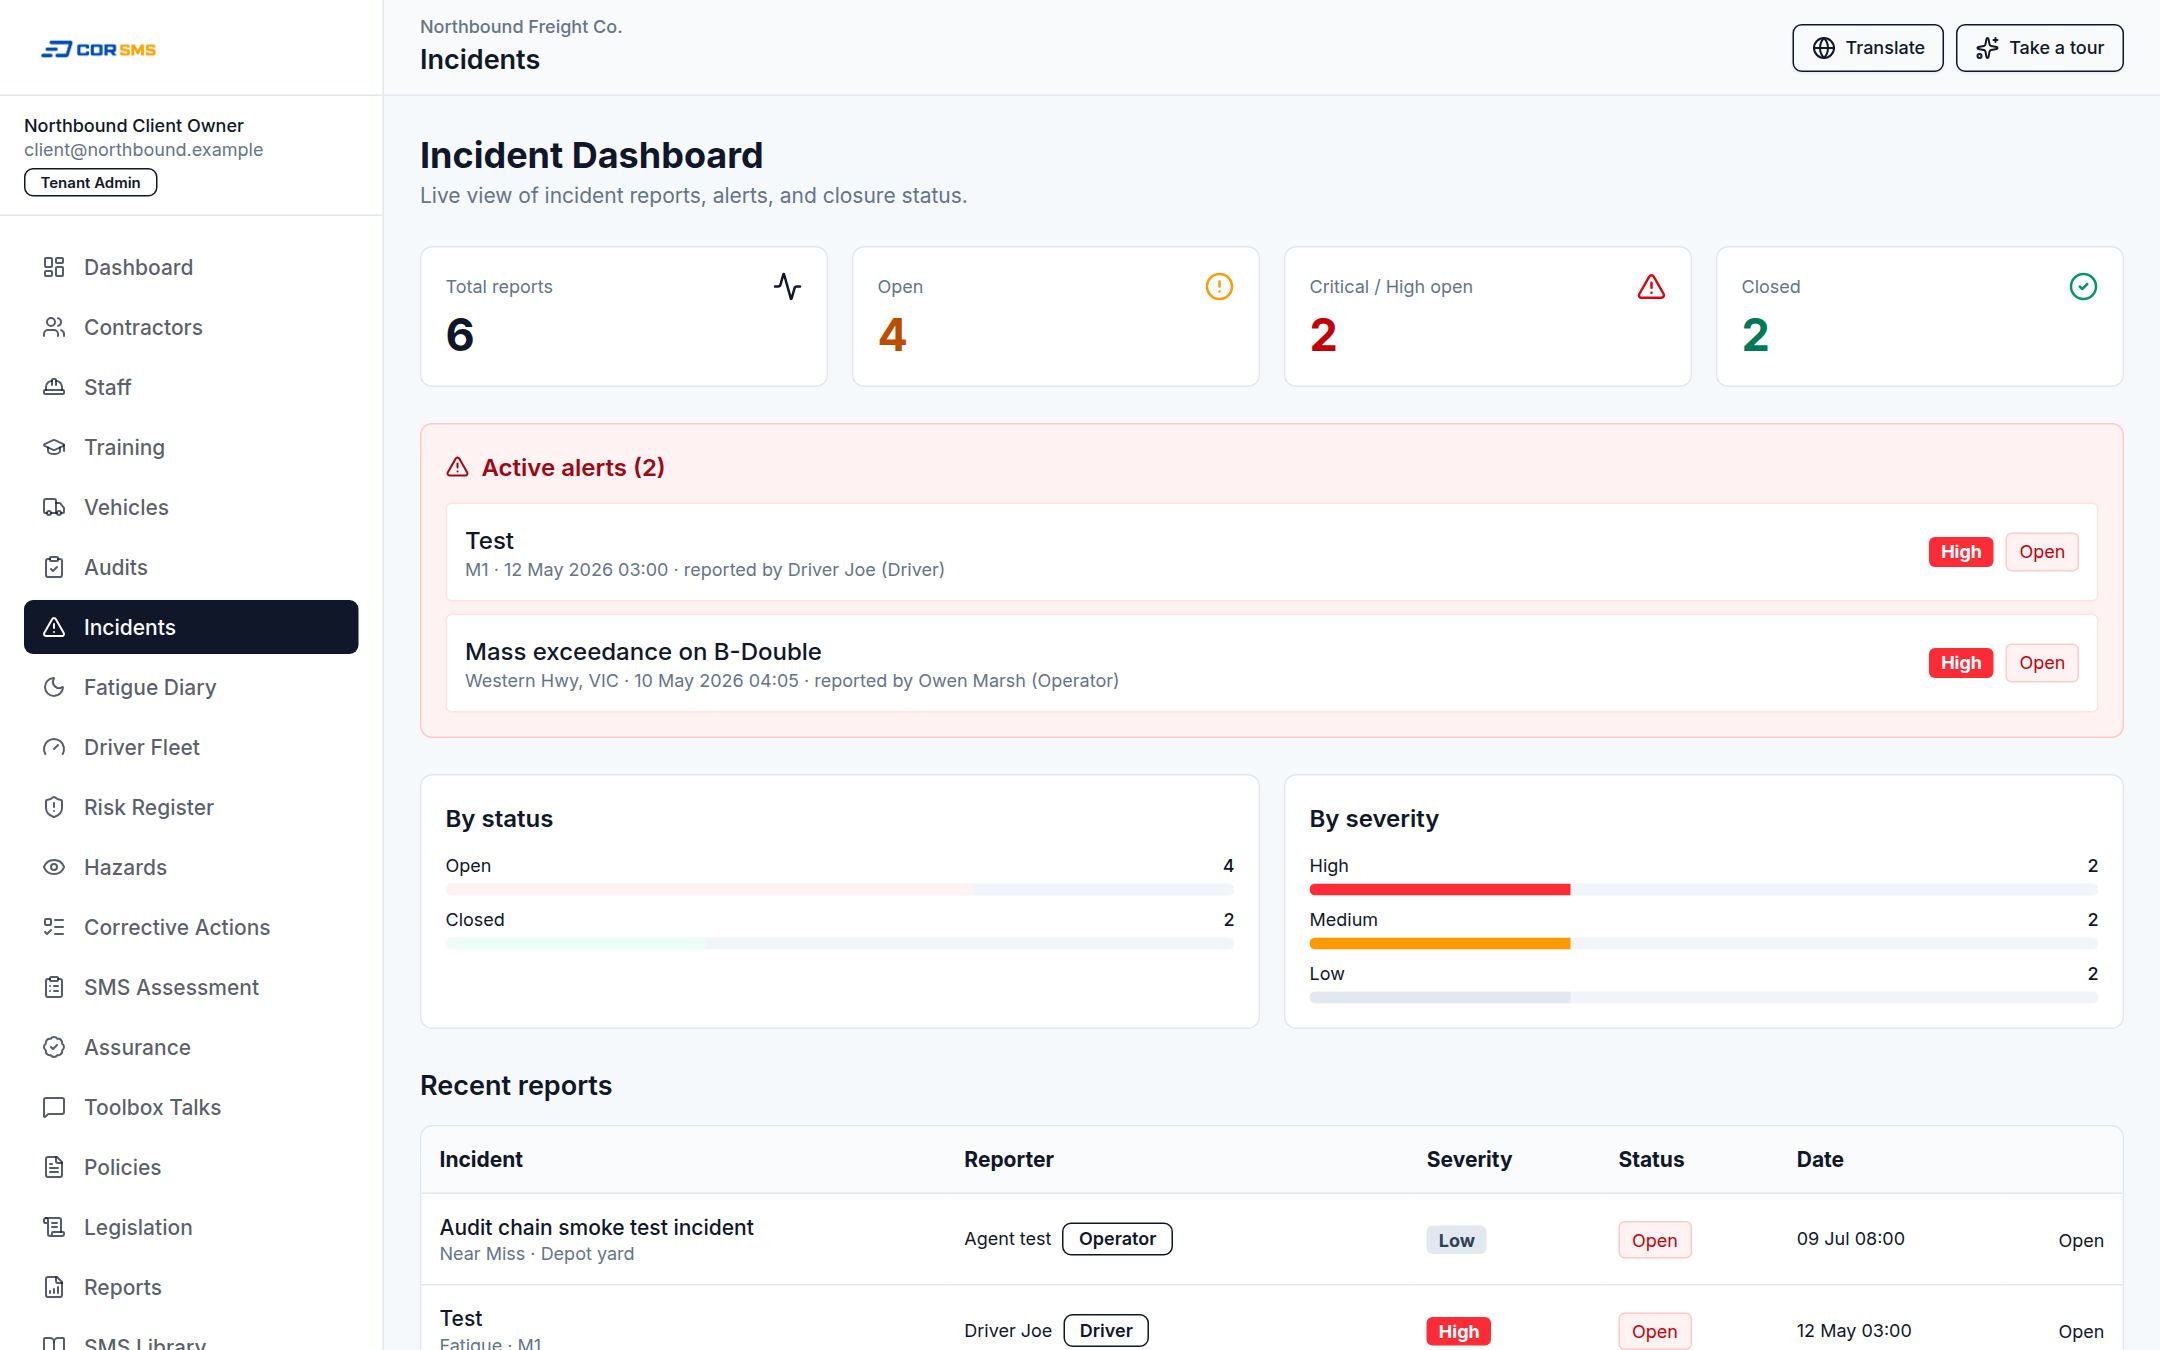Click the Critical / High open card
This screenshot has width=2160, height=1350.
point(1487,316)
